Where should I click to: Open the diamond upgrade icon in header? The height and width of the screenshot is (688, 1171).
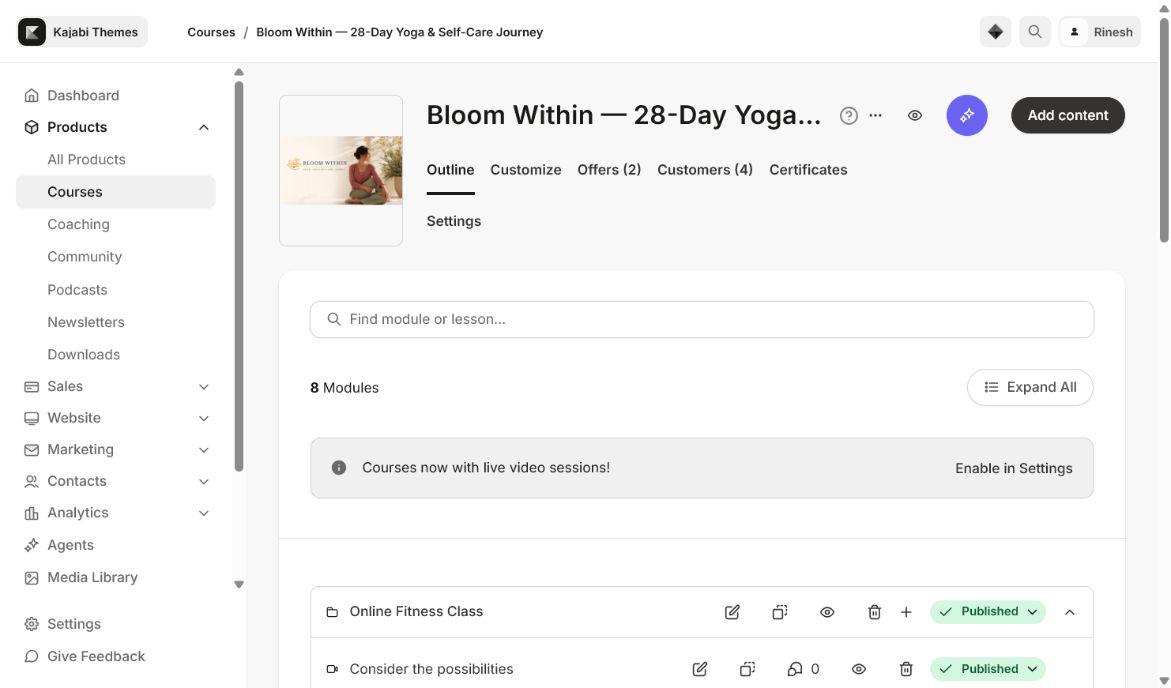995,32
